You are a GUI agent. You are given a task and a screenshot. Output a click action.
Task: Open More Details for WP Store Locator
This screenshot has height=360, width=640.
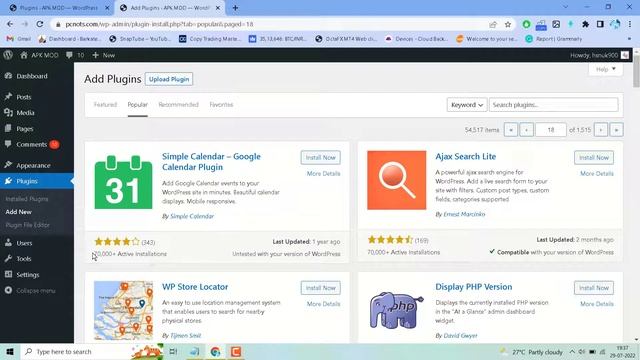pyautogui.click(x=323, y=304)
